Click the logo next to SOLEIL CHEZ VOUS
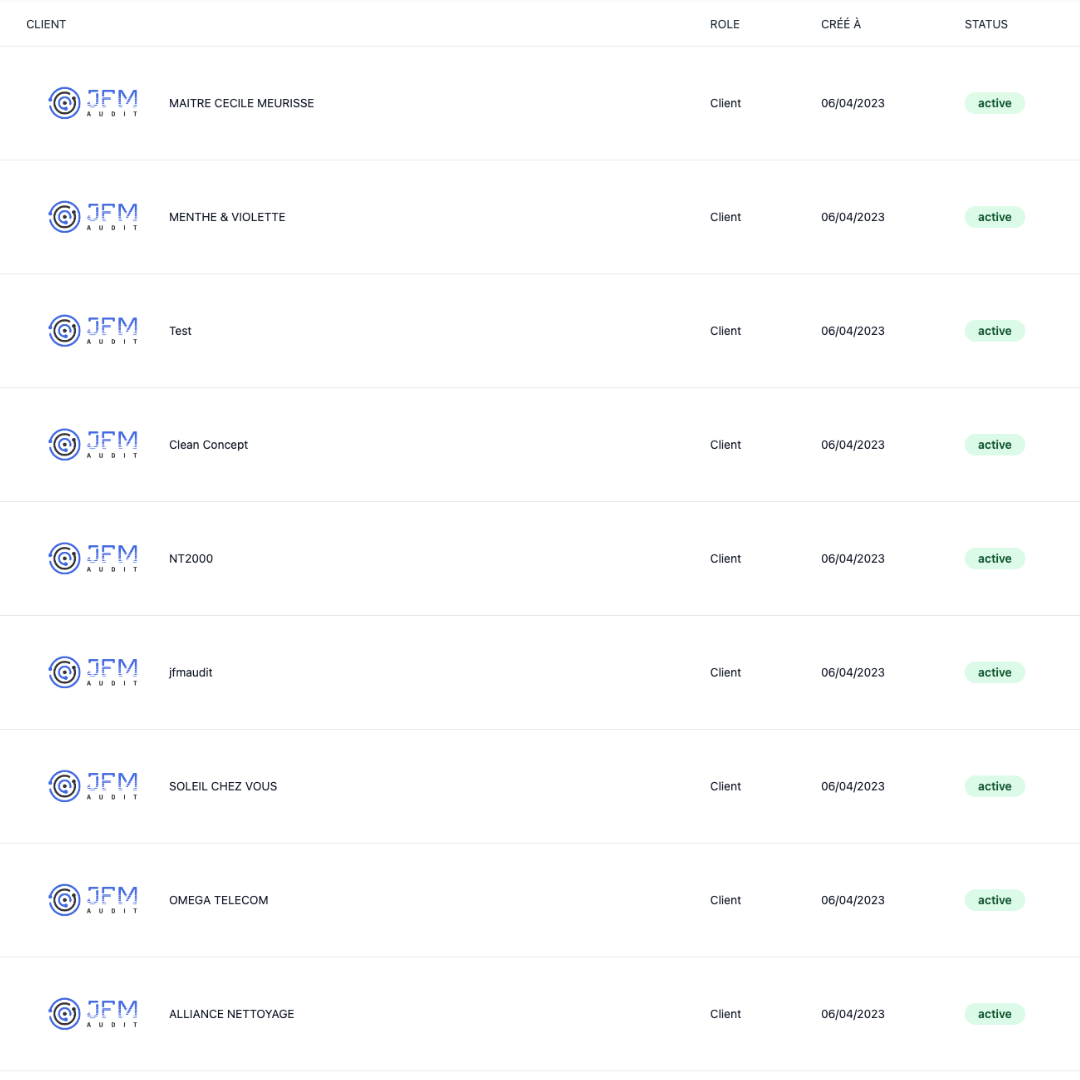Image resolution: width=1080 pixels, height=1080 pixels. click(x=93, y=787)
